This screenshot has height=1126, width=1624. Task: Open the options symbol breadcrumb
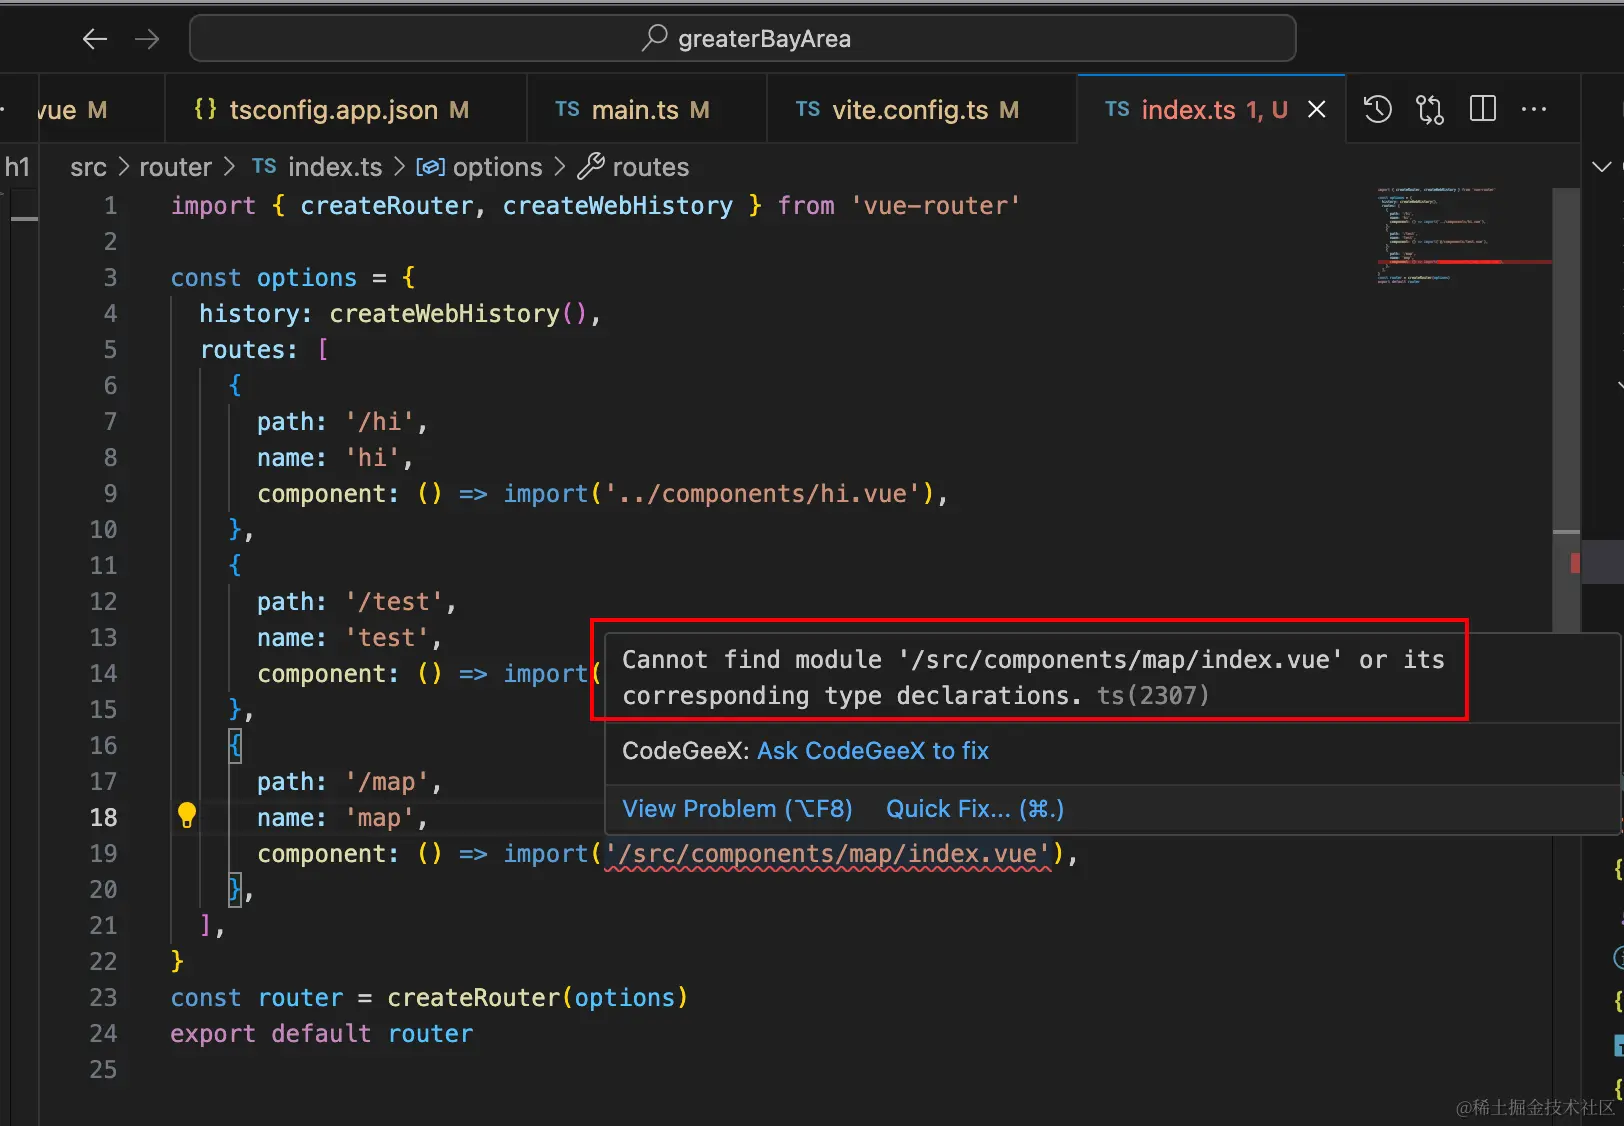[x=480, y=167]
